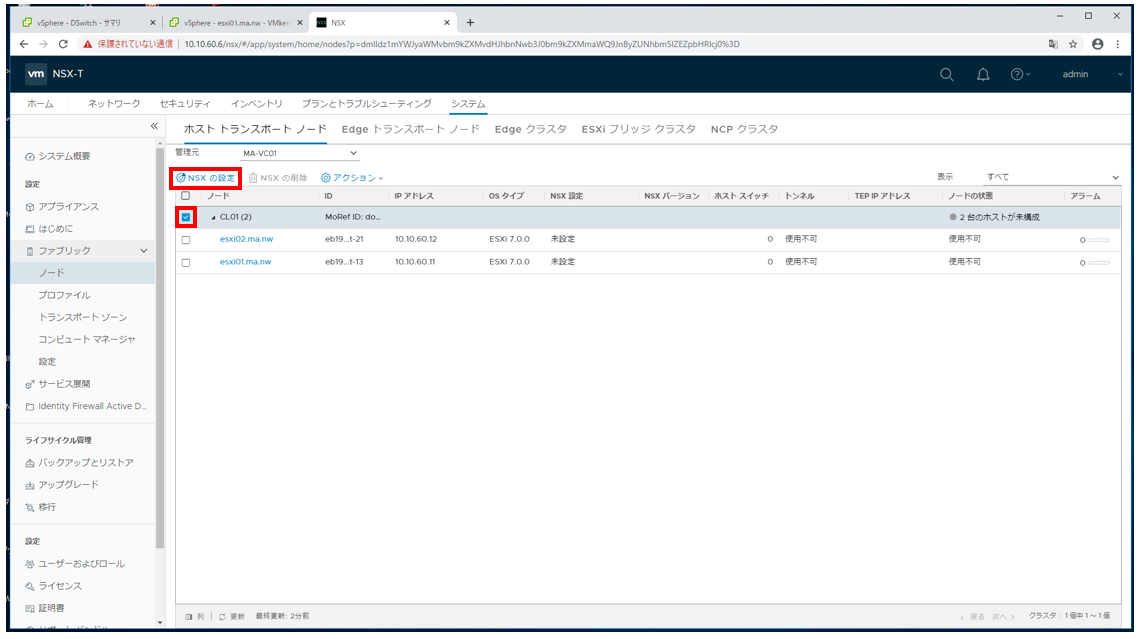Click the sidebar vertical scrollbar
Screen dimensions: 1140x639
[x=160, y=349]
